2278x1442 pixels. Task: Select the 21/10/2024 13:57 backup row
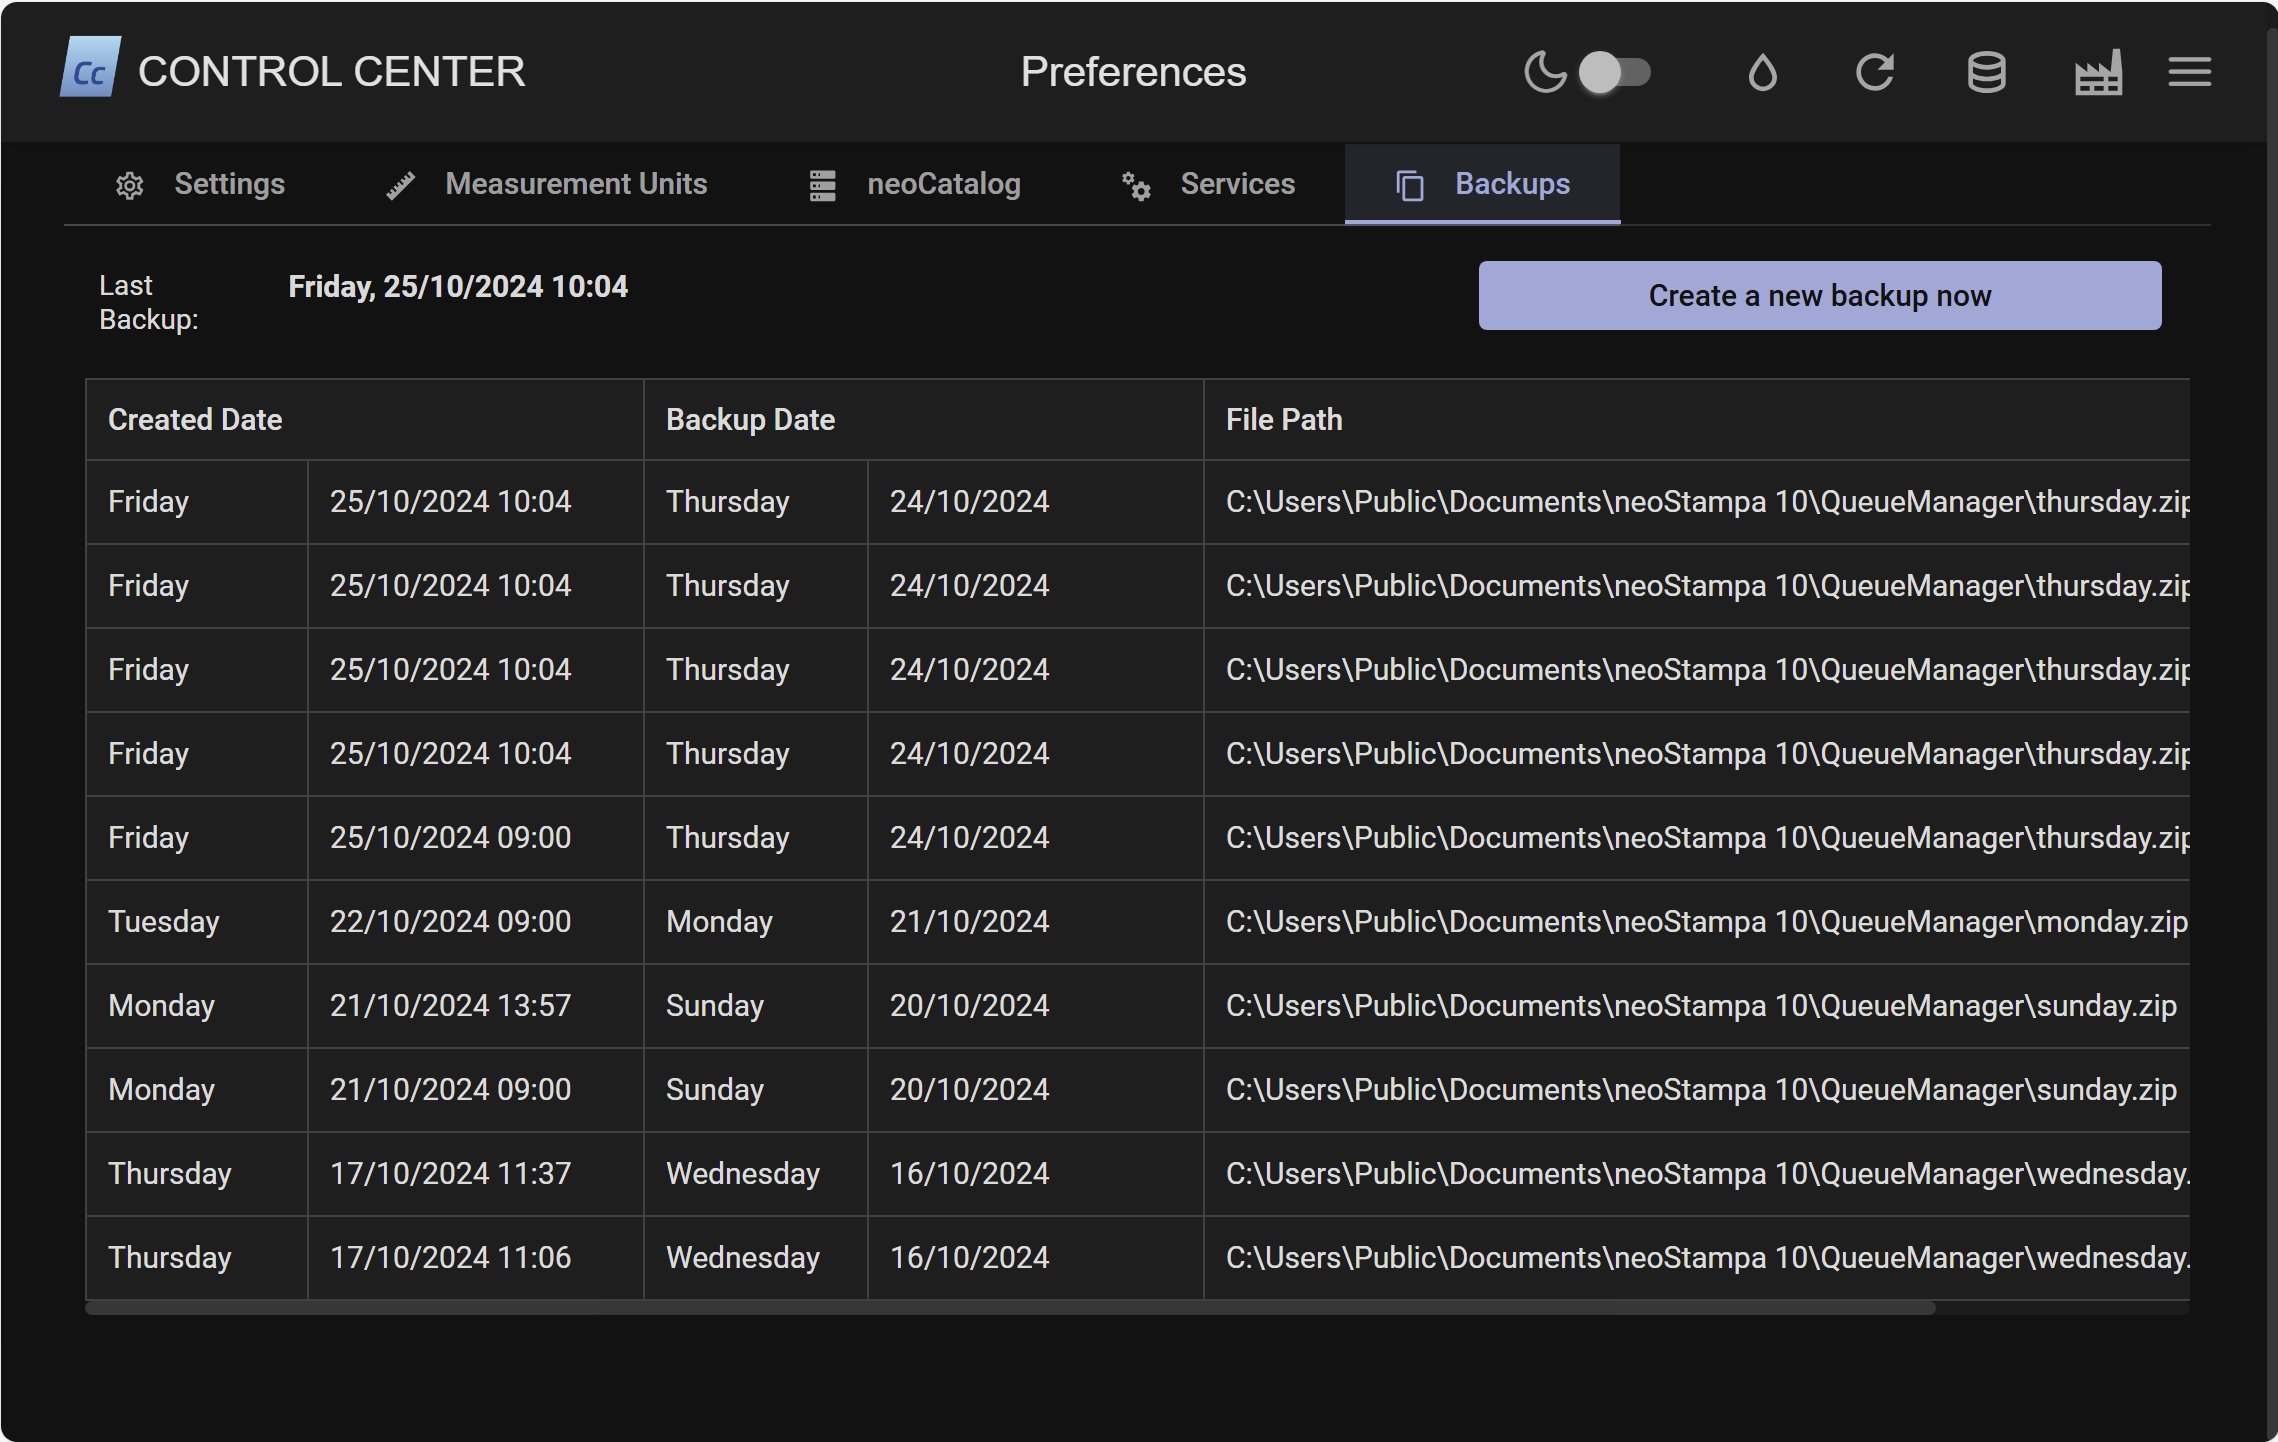(450, 1006)
